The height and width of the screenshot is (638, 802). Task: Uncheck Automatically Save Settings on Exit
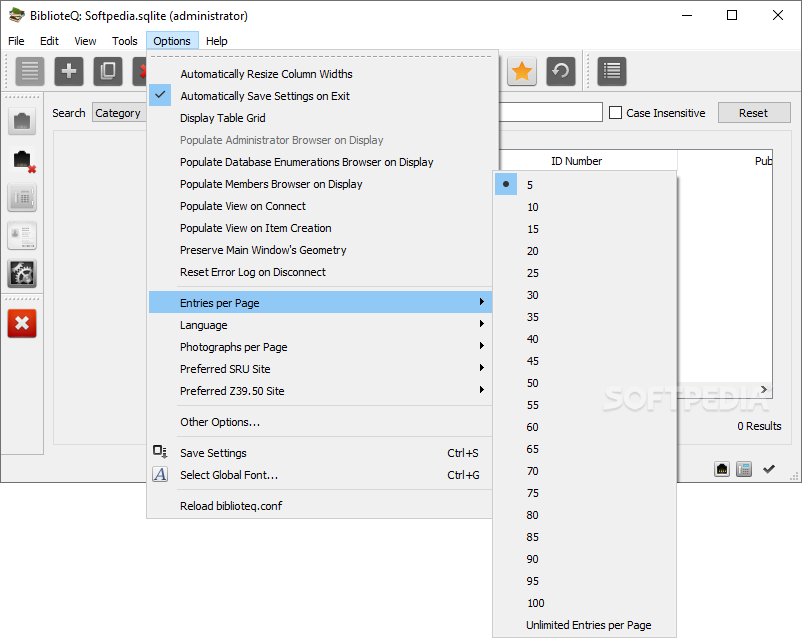tap(321, 96)
